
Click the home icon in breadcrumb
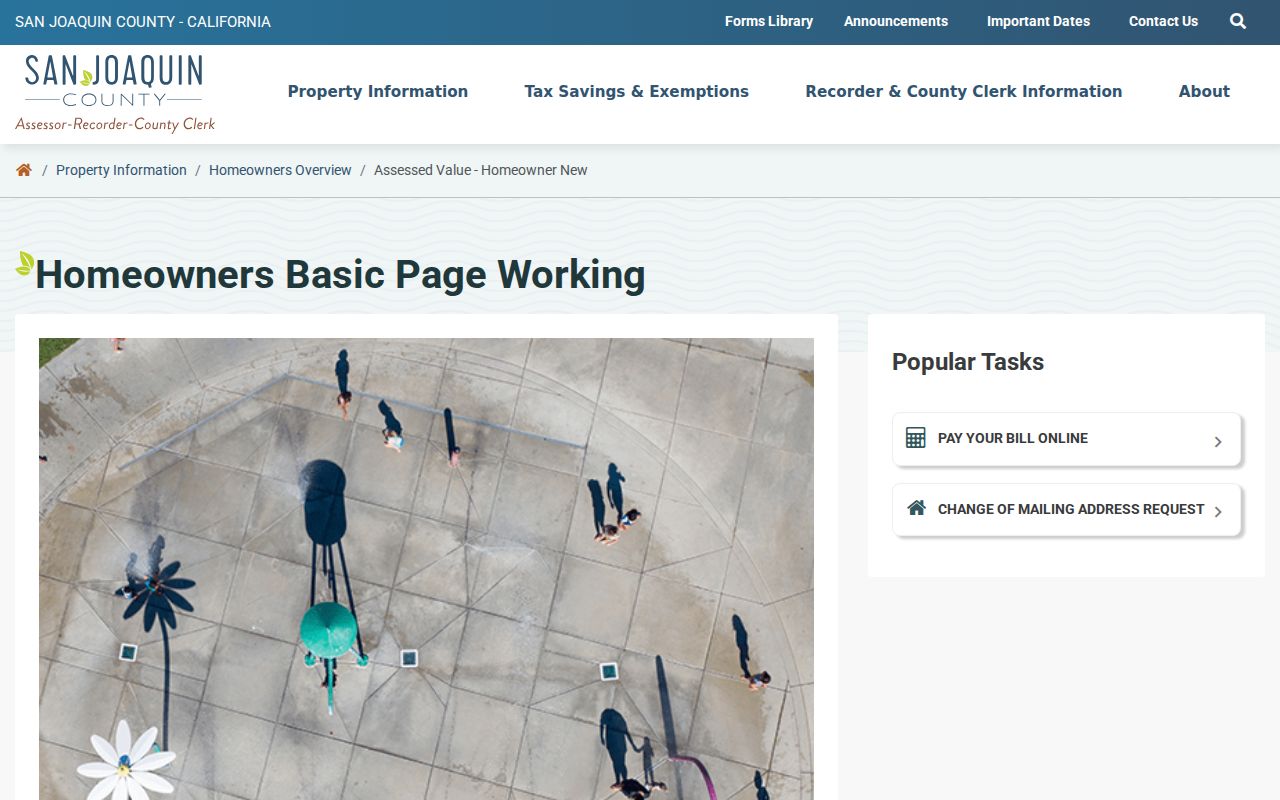24,170
